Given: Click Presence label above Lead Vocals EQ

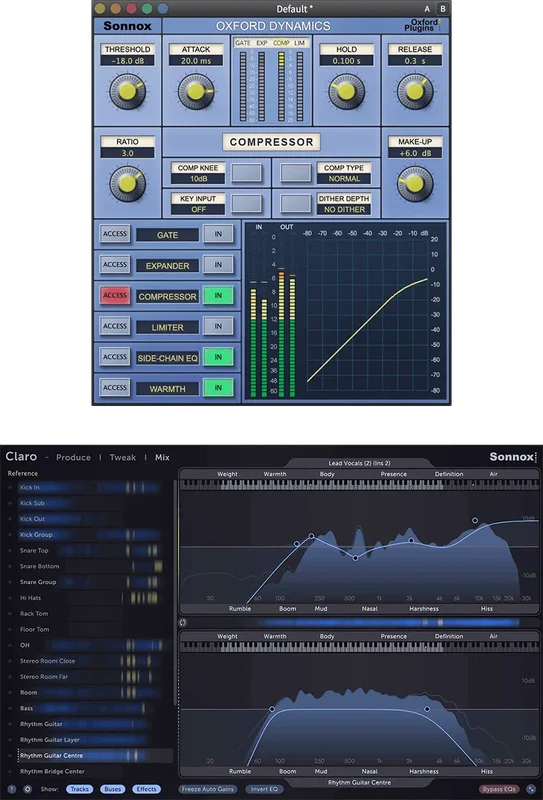Looking at the screenshot, I should tap(393, 474).
